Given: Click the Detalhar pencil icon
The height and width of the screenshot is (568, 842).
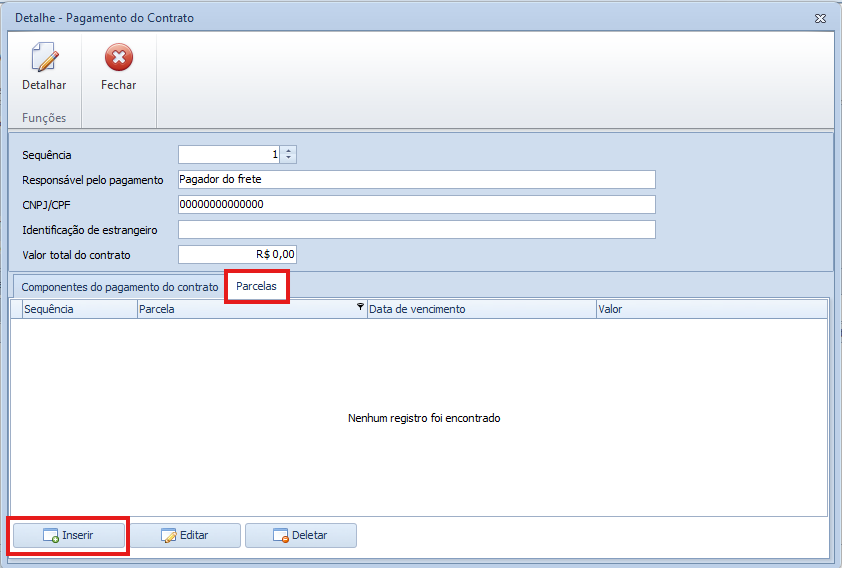Looking at the screenshot, I should pos(44,58).
